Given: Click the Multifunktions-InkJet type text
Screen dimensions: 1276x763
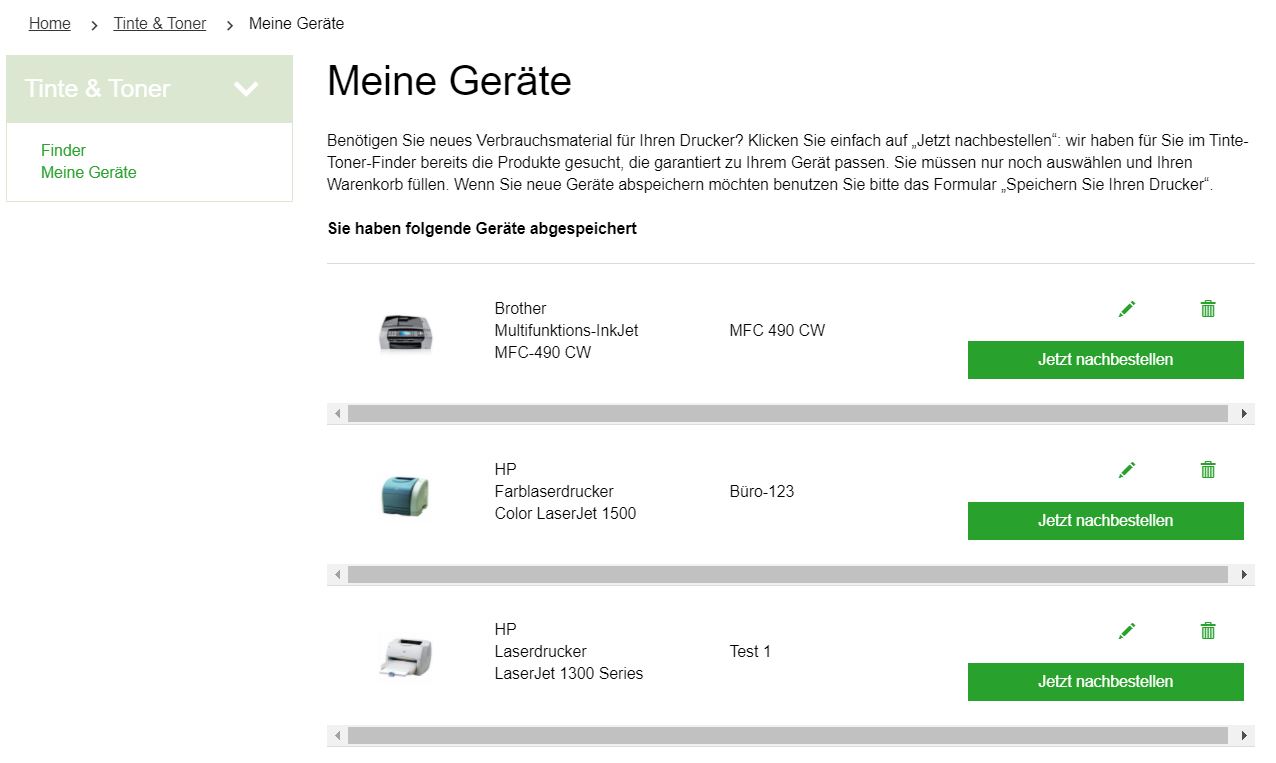Looking at the screenshot, I should pos(566,331).
